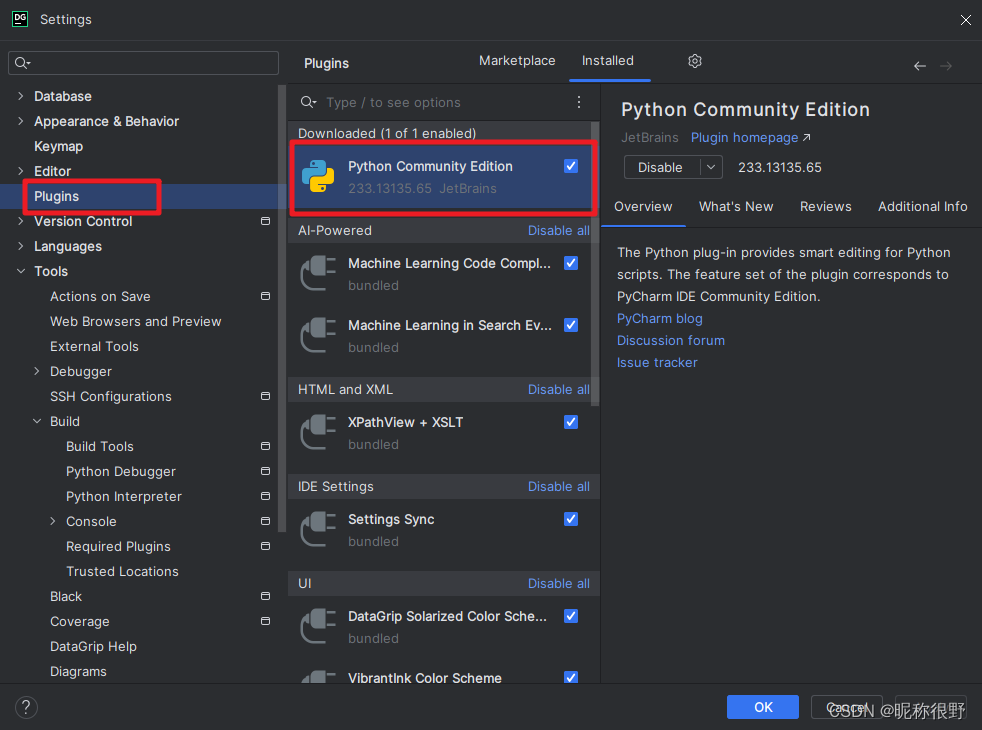The image size is (982, 730).
Task: Expand the Console node
Action: 53,522
